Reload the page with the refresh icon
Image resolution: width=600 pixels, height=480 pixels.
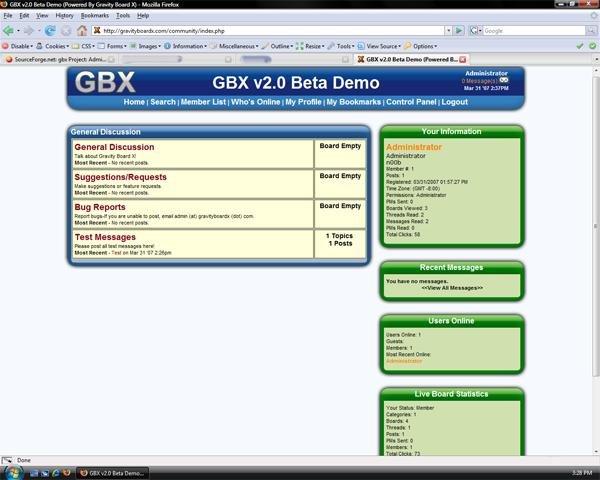click(x=50, y=31)
